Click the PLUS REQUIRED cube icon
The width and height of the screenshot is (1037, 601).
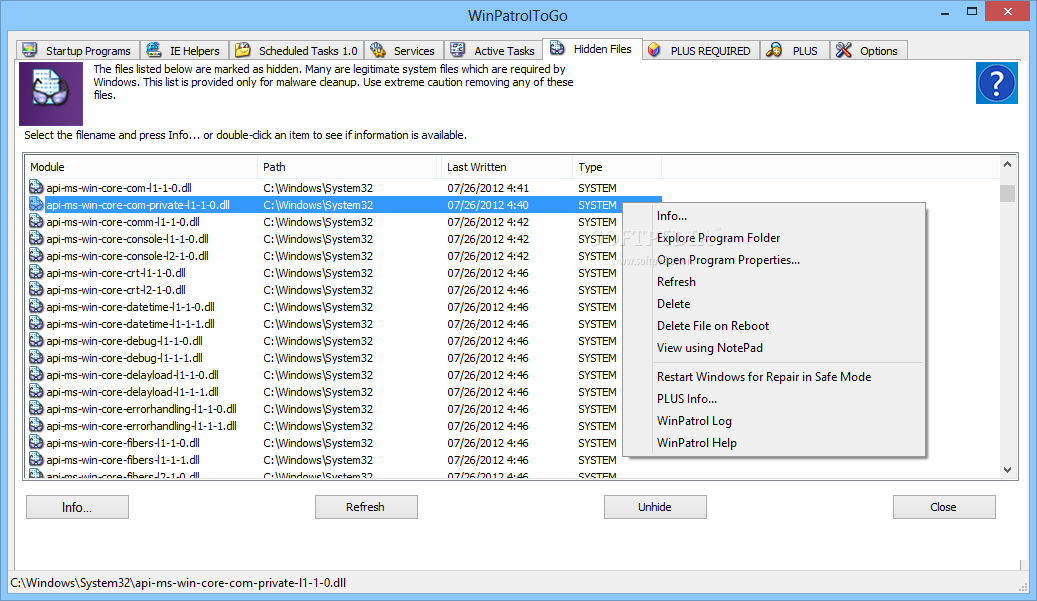click(x=654, y=50)
